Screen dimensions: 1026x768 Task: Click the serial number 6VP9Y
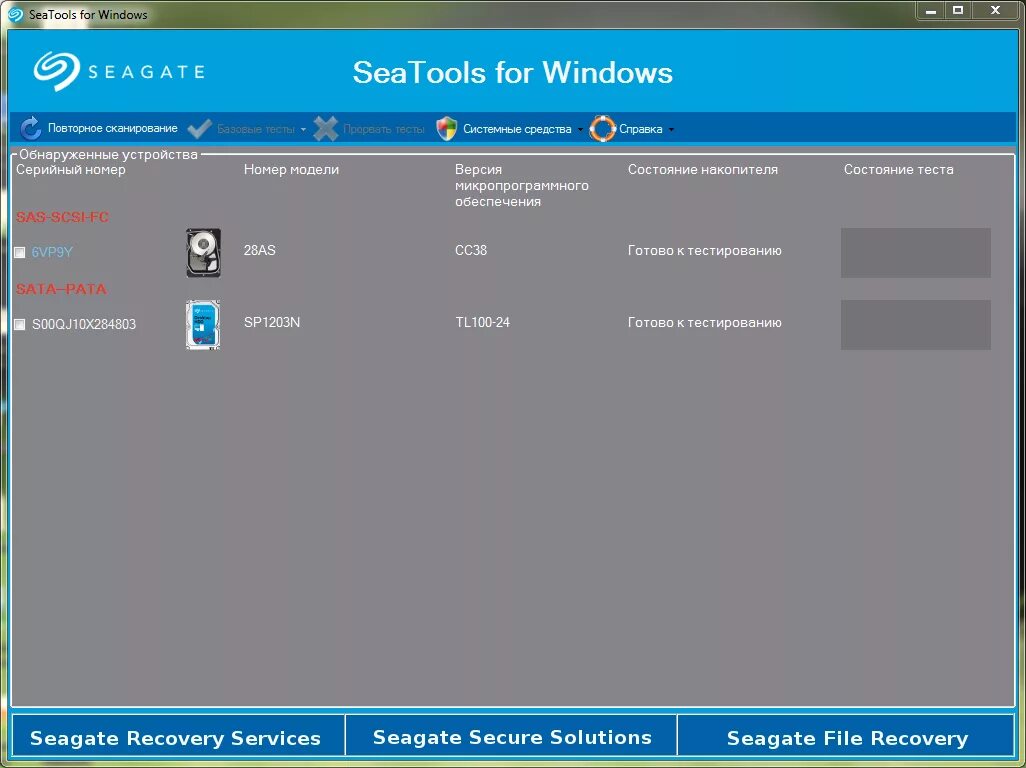click(x=52, y=253)
